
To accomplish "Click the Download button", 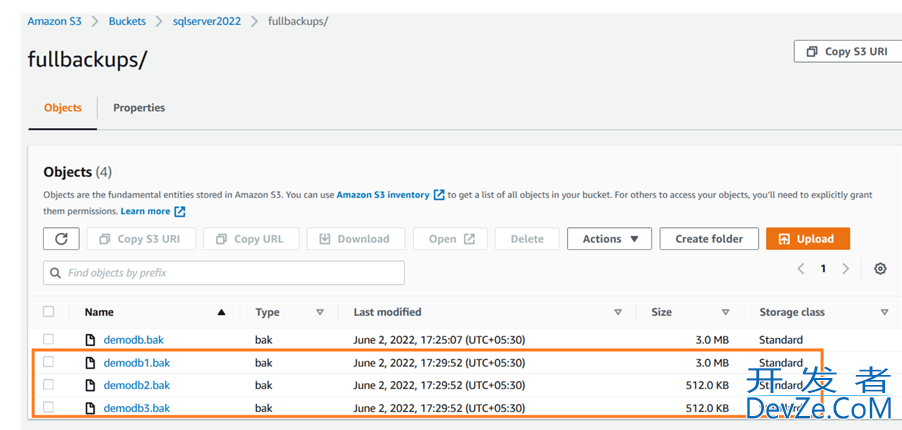I will coord(356,238).
